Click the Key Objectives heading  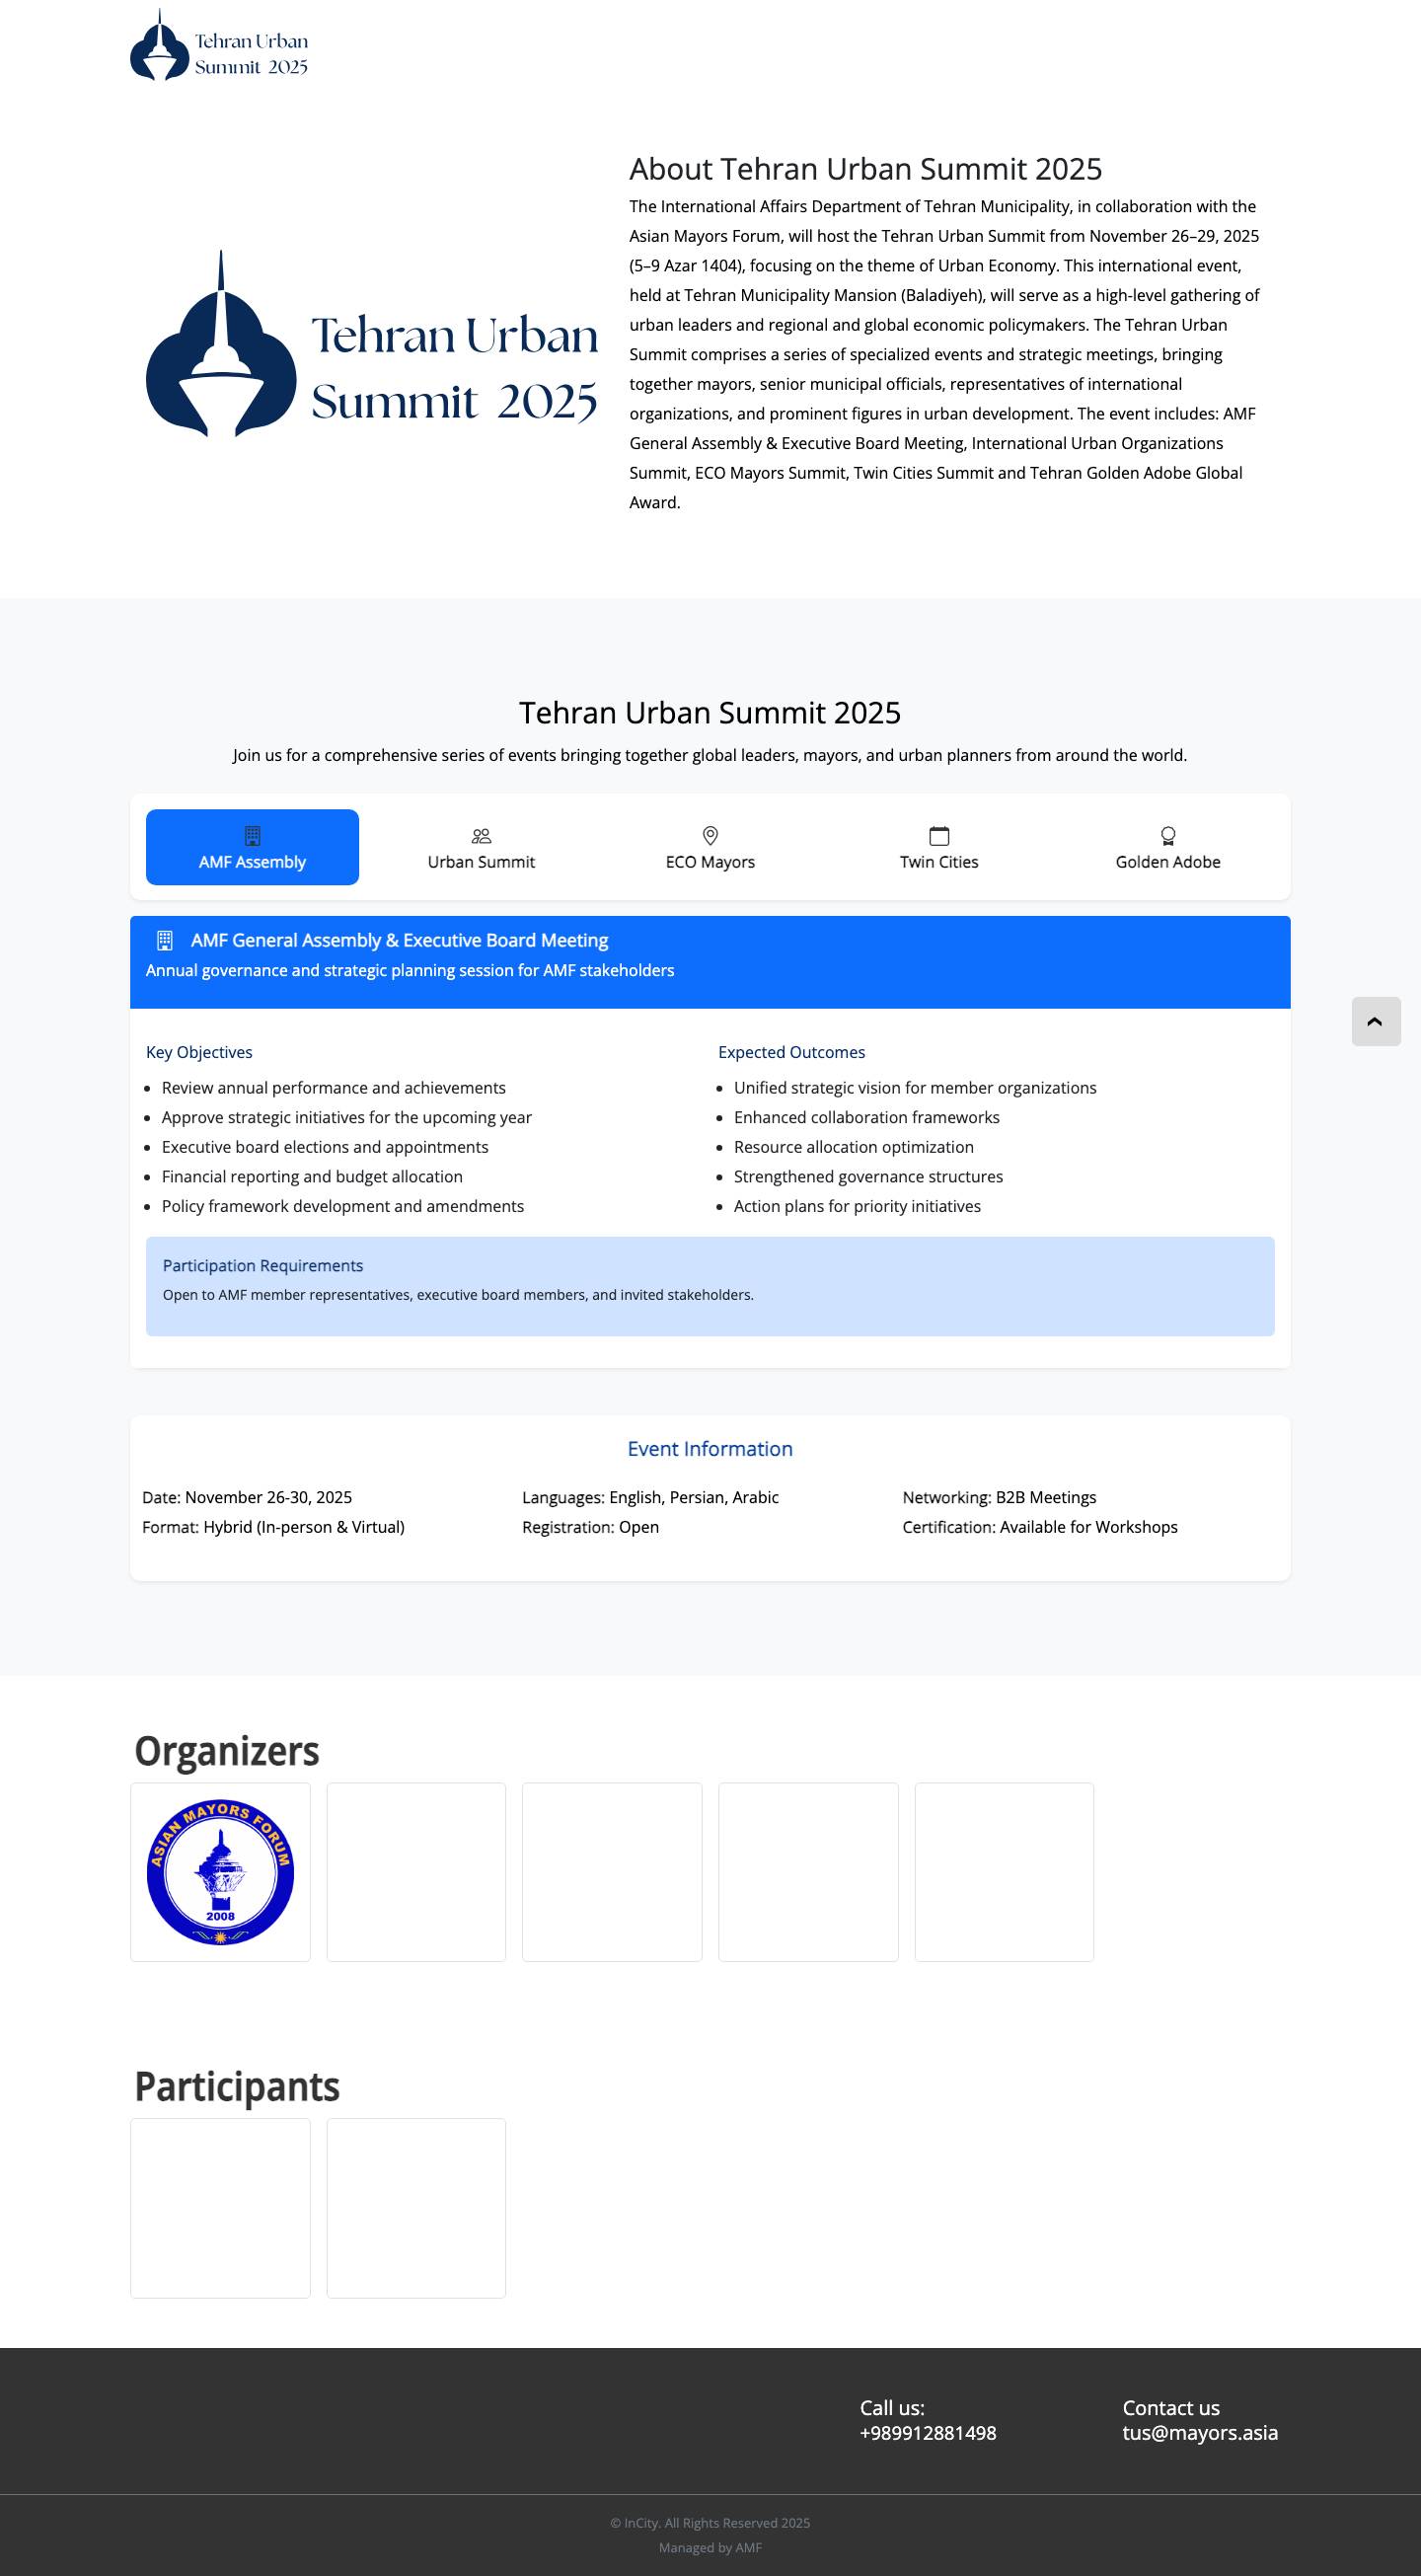tap(199, 1052)
